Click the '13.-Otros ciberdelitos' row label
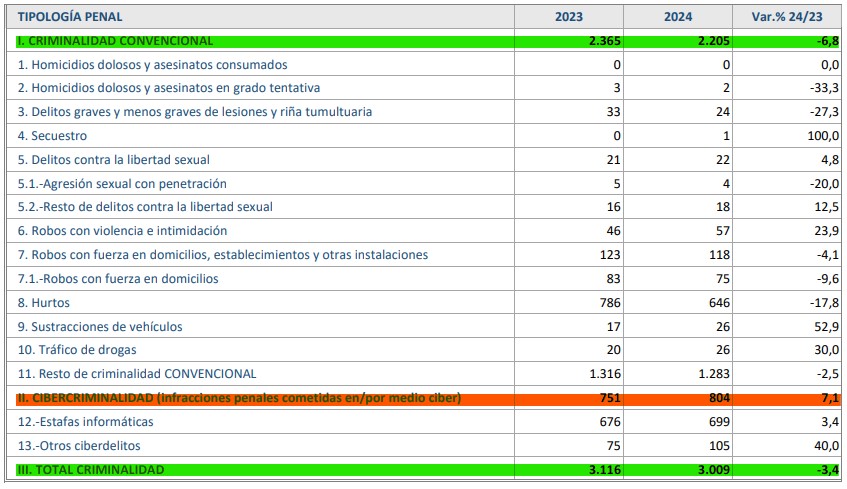Screen dimensions: 847x489 pyautogui.click(x=79, y=446)
